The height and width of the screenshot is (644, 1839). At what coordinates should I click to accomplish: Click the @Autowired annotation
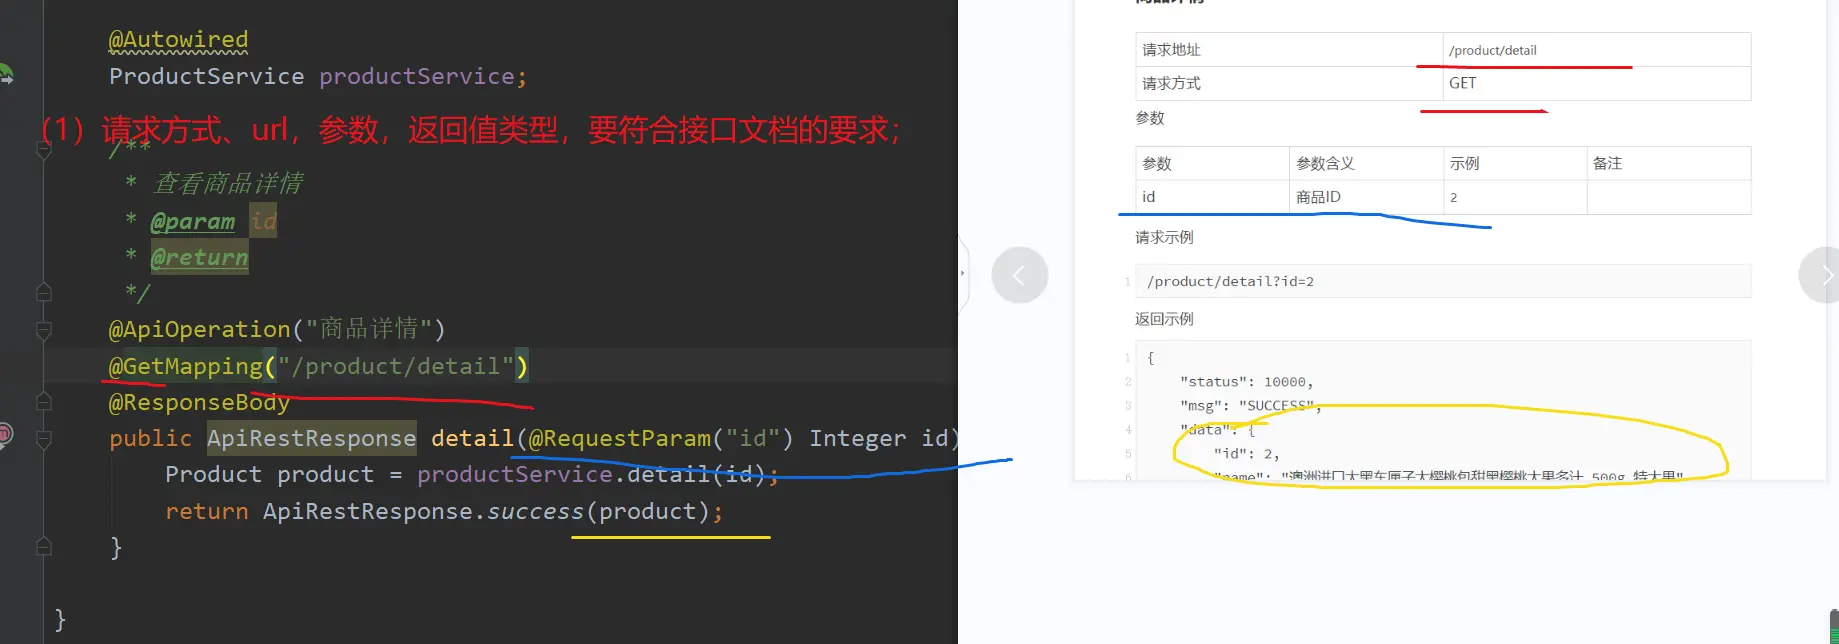178,40
